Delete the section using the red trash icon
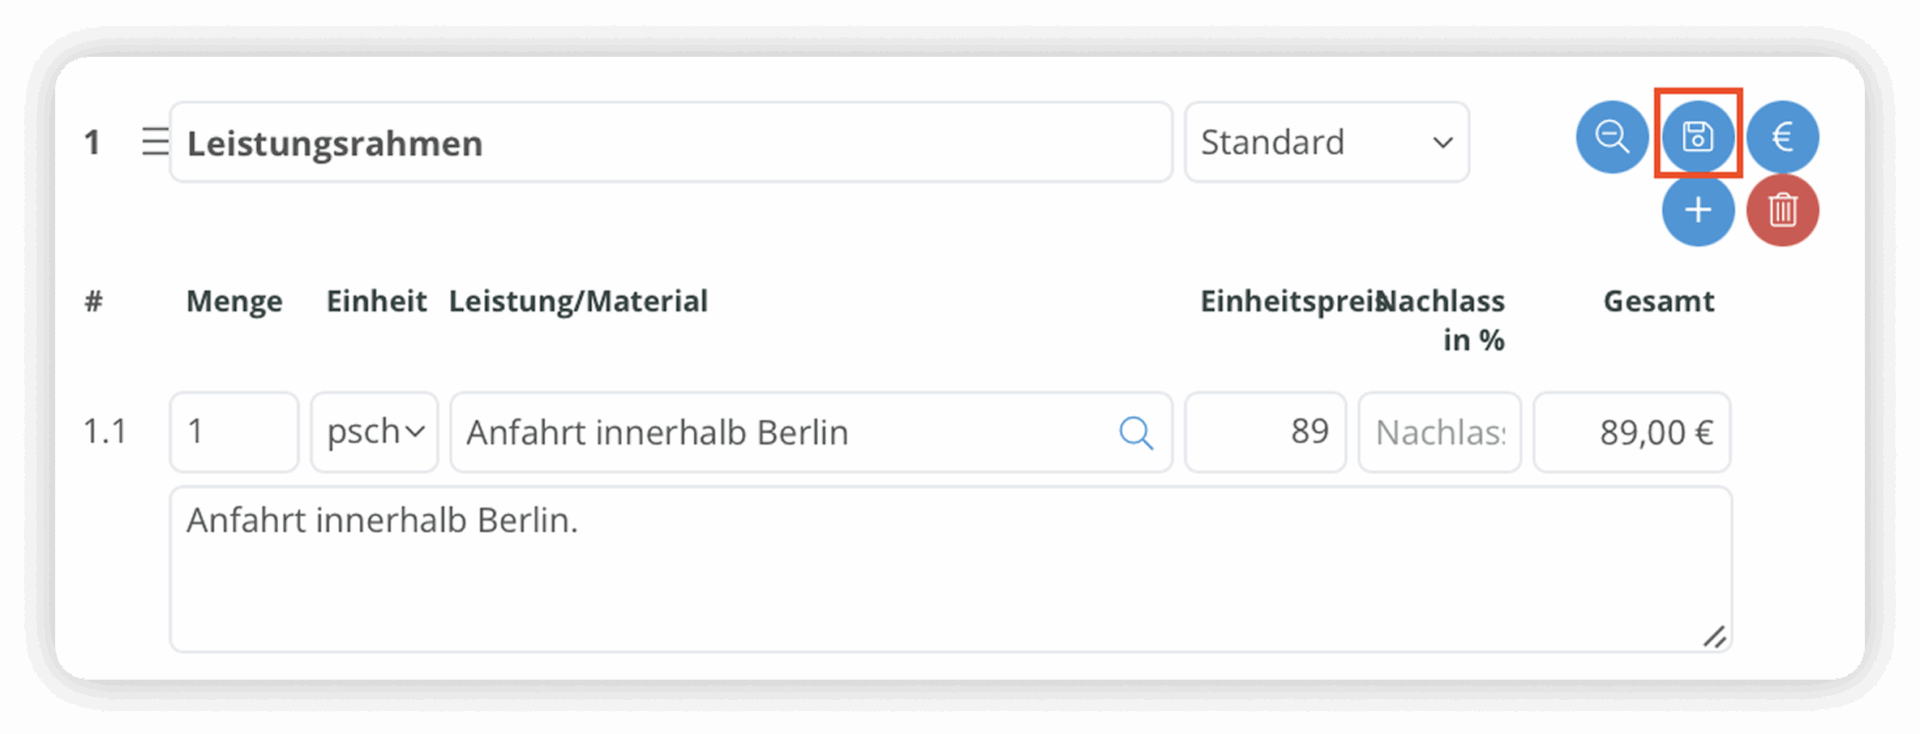1920x734 pixels. (x=1783, y=210)
